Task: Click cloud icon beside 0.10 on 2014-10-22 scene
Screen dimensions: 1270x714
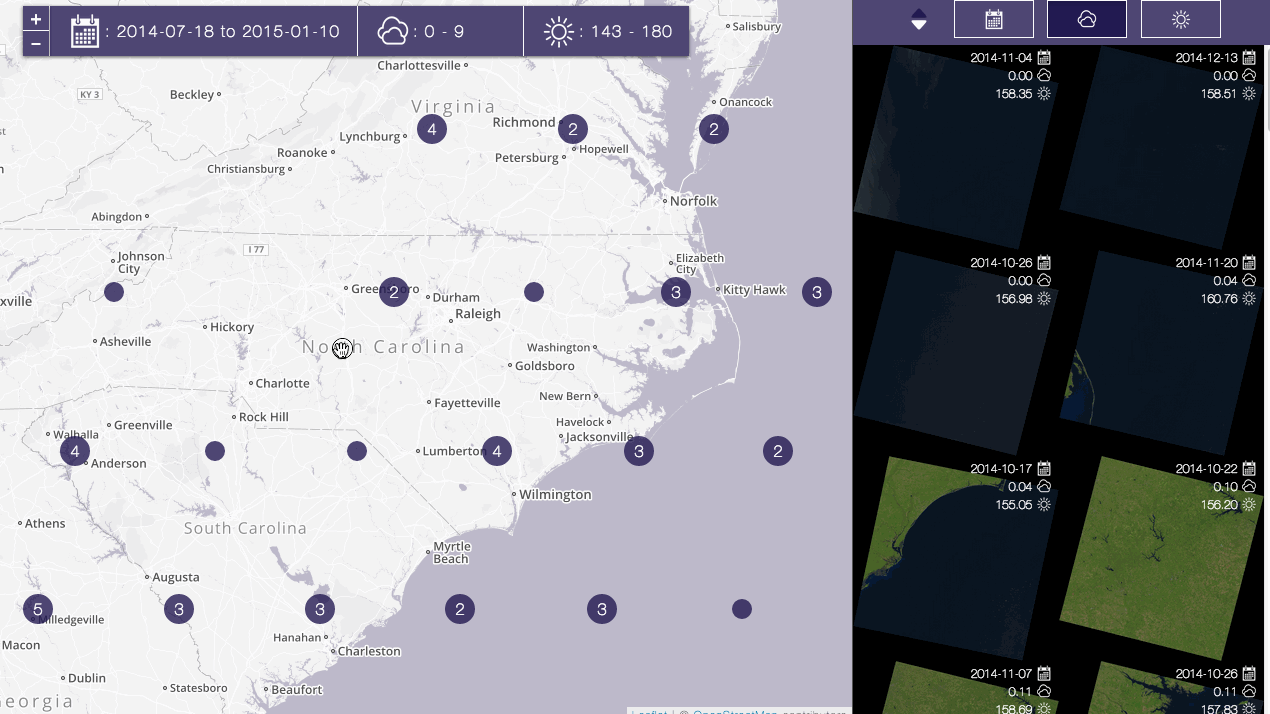Action: (x=1249, y=486)
